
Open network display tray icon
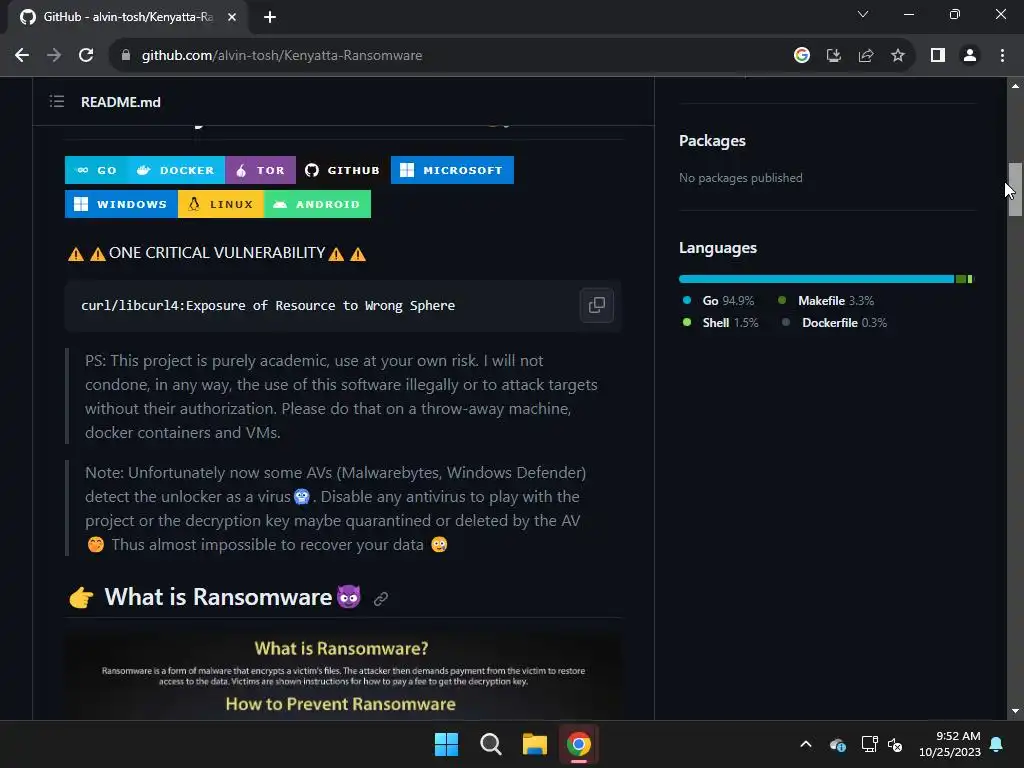[869, 744]
